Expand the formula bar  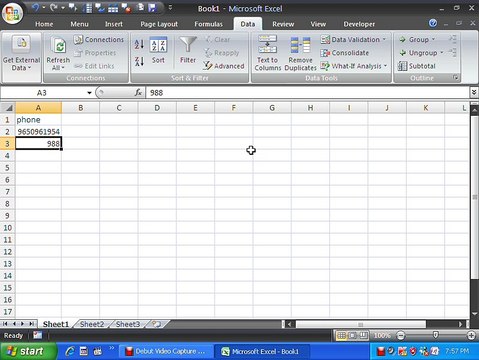pyautogui.click(x=474, y=92)
